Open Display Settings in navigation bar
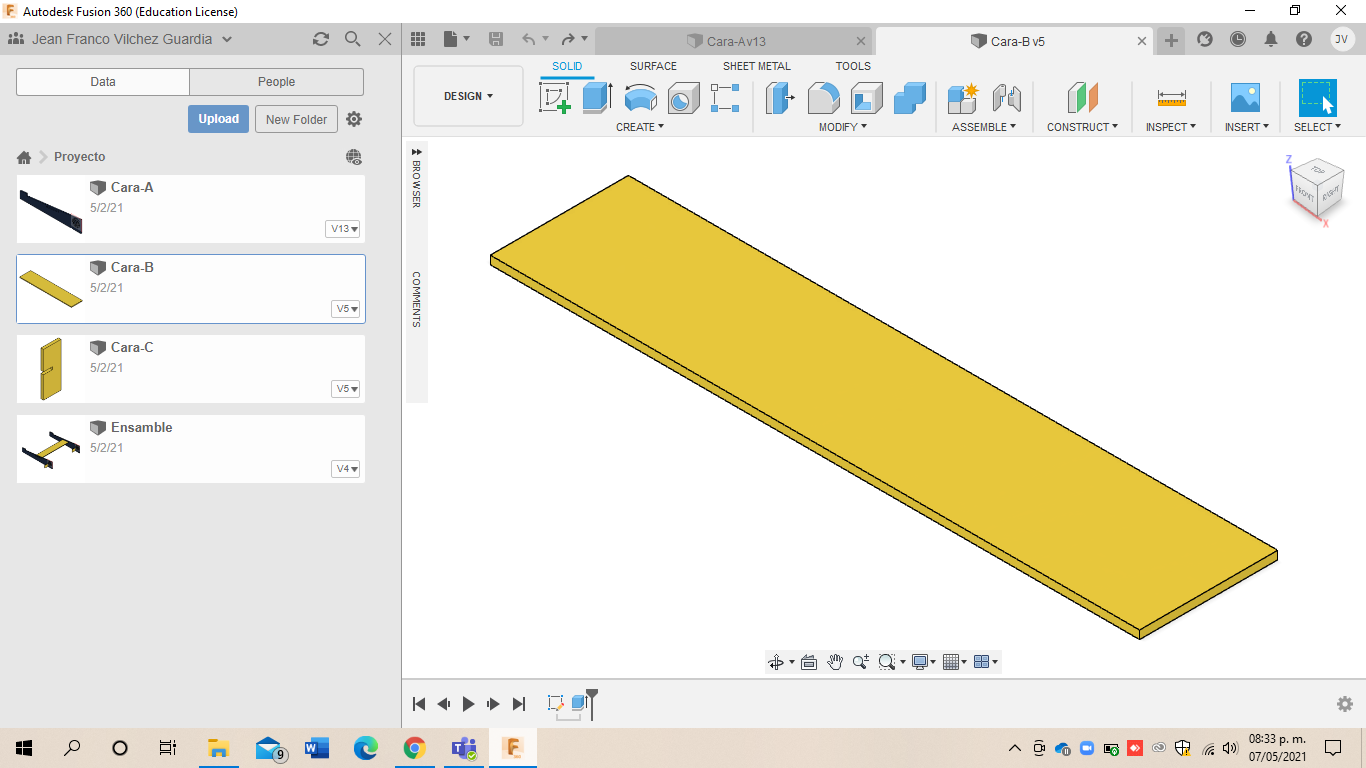Viewport: 1366px width, 768px height. (x=923, y=662)
